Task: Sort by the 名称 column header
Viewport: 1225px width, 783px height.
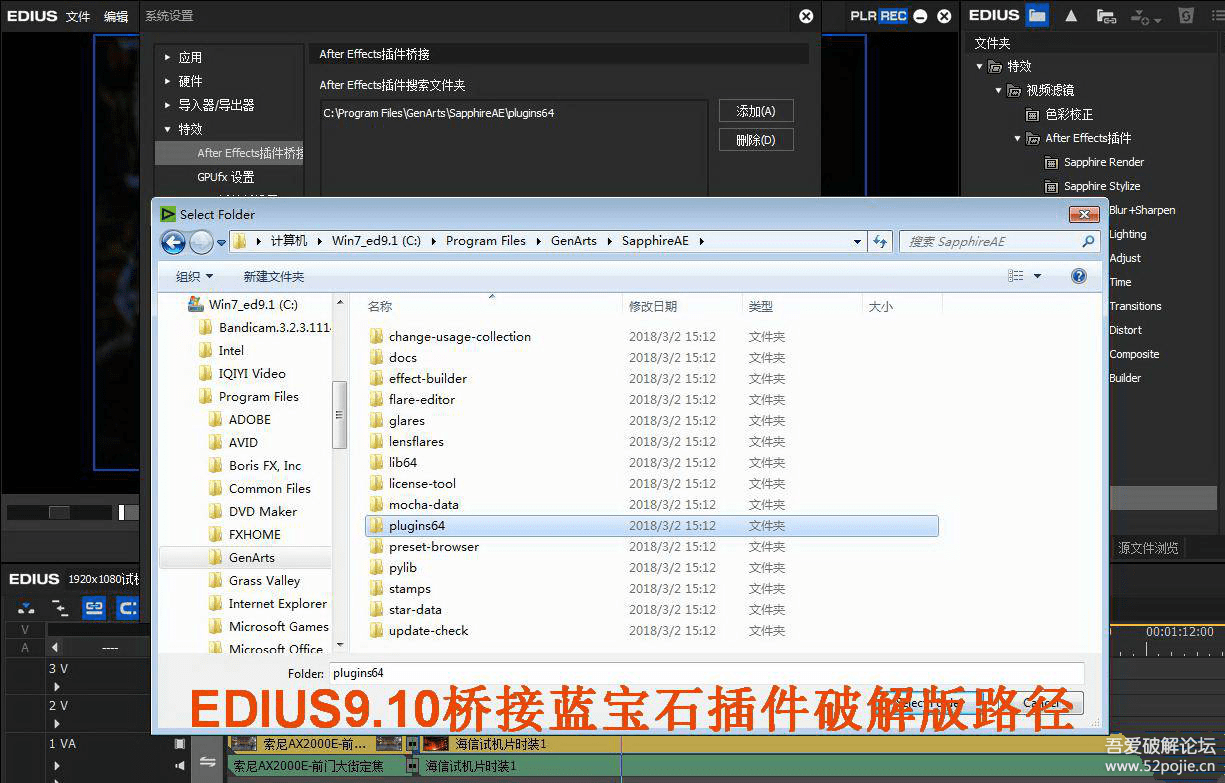Action: [379, 307]
